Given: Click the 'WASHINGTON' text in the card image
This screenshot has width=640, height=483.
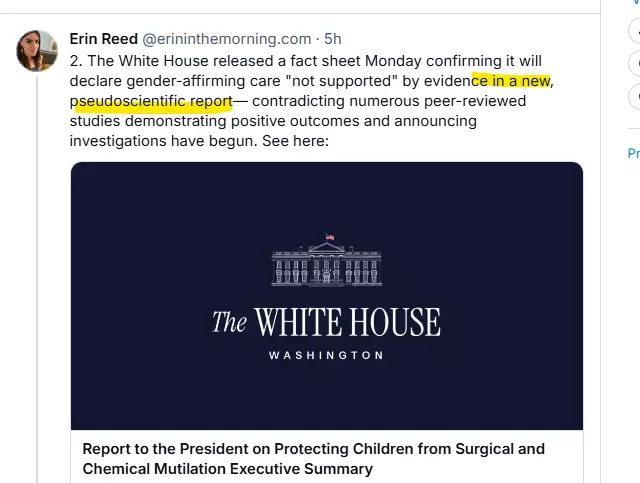Looking at the screenshot, I should 326,355.
